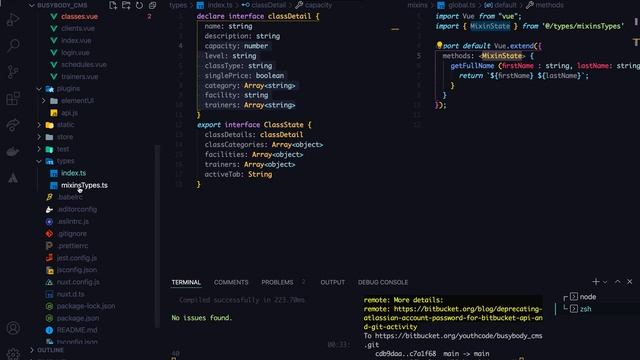Open nuxt.d.ts file
The width and height of the screenshot is (640, 360).
[70, 294]
